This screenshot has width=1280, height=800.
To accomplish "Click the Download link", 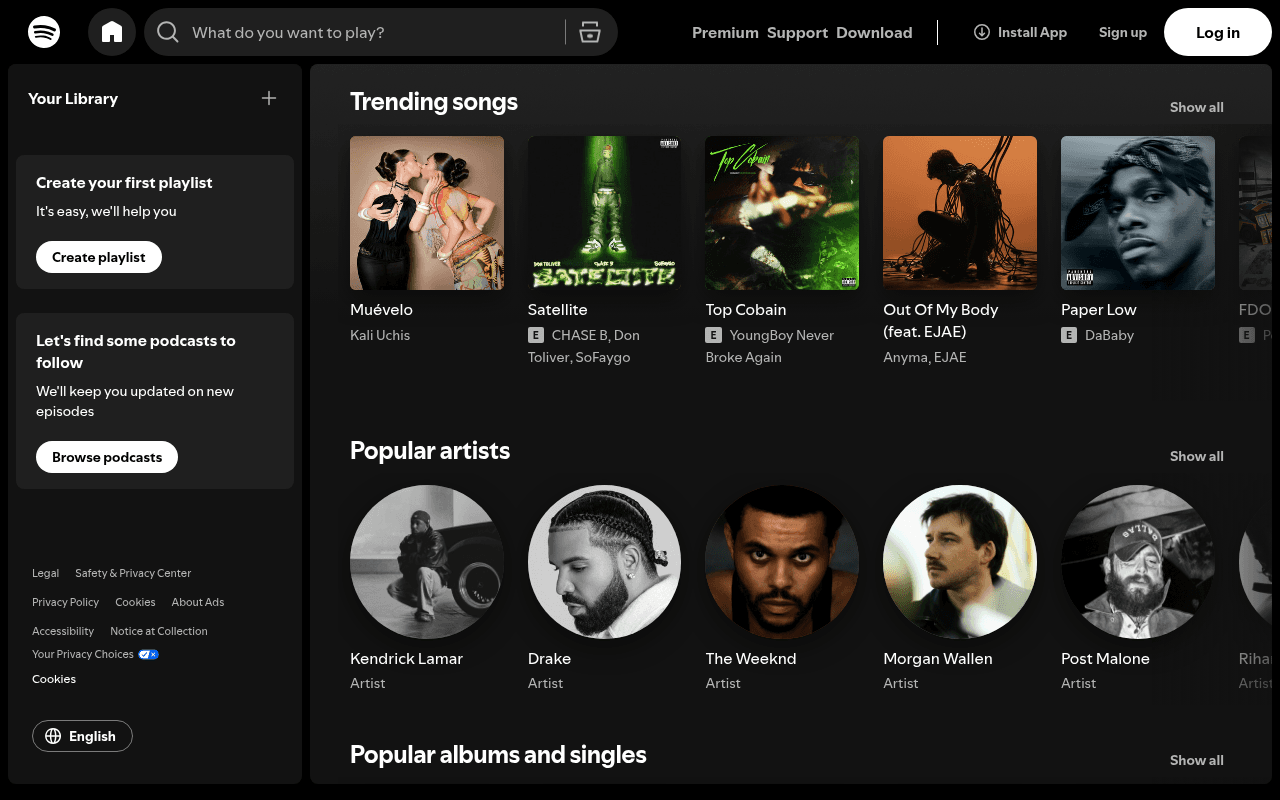I will tap(874, 32).
